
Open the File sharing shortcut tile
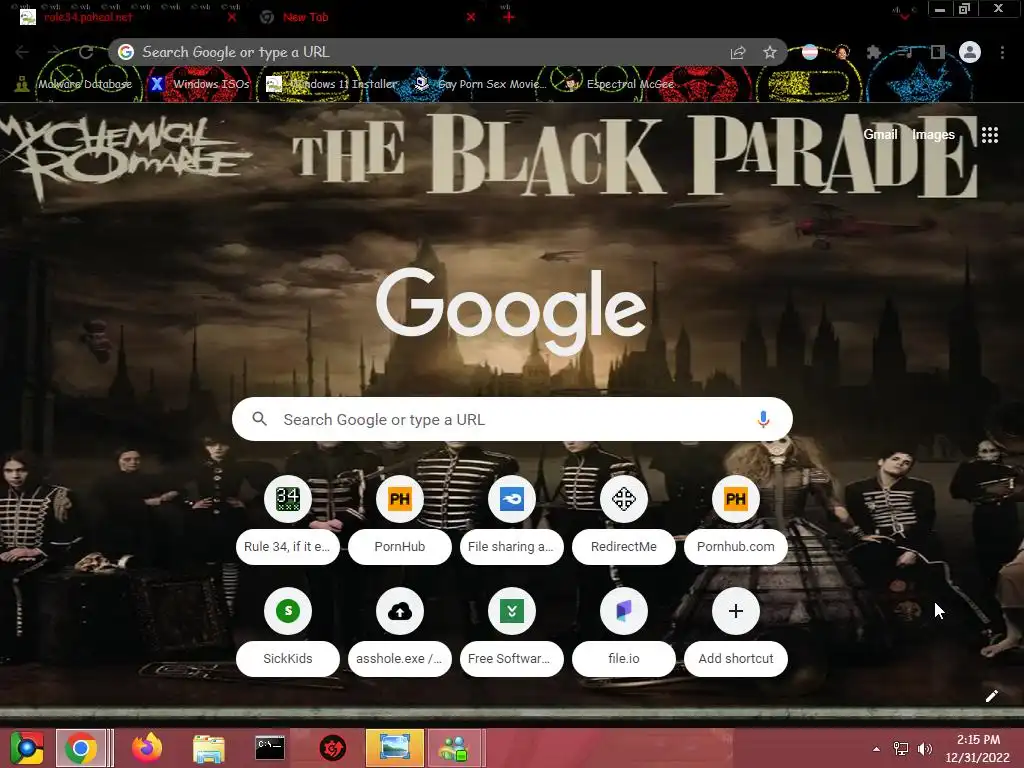[x=511, y=522]
